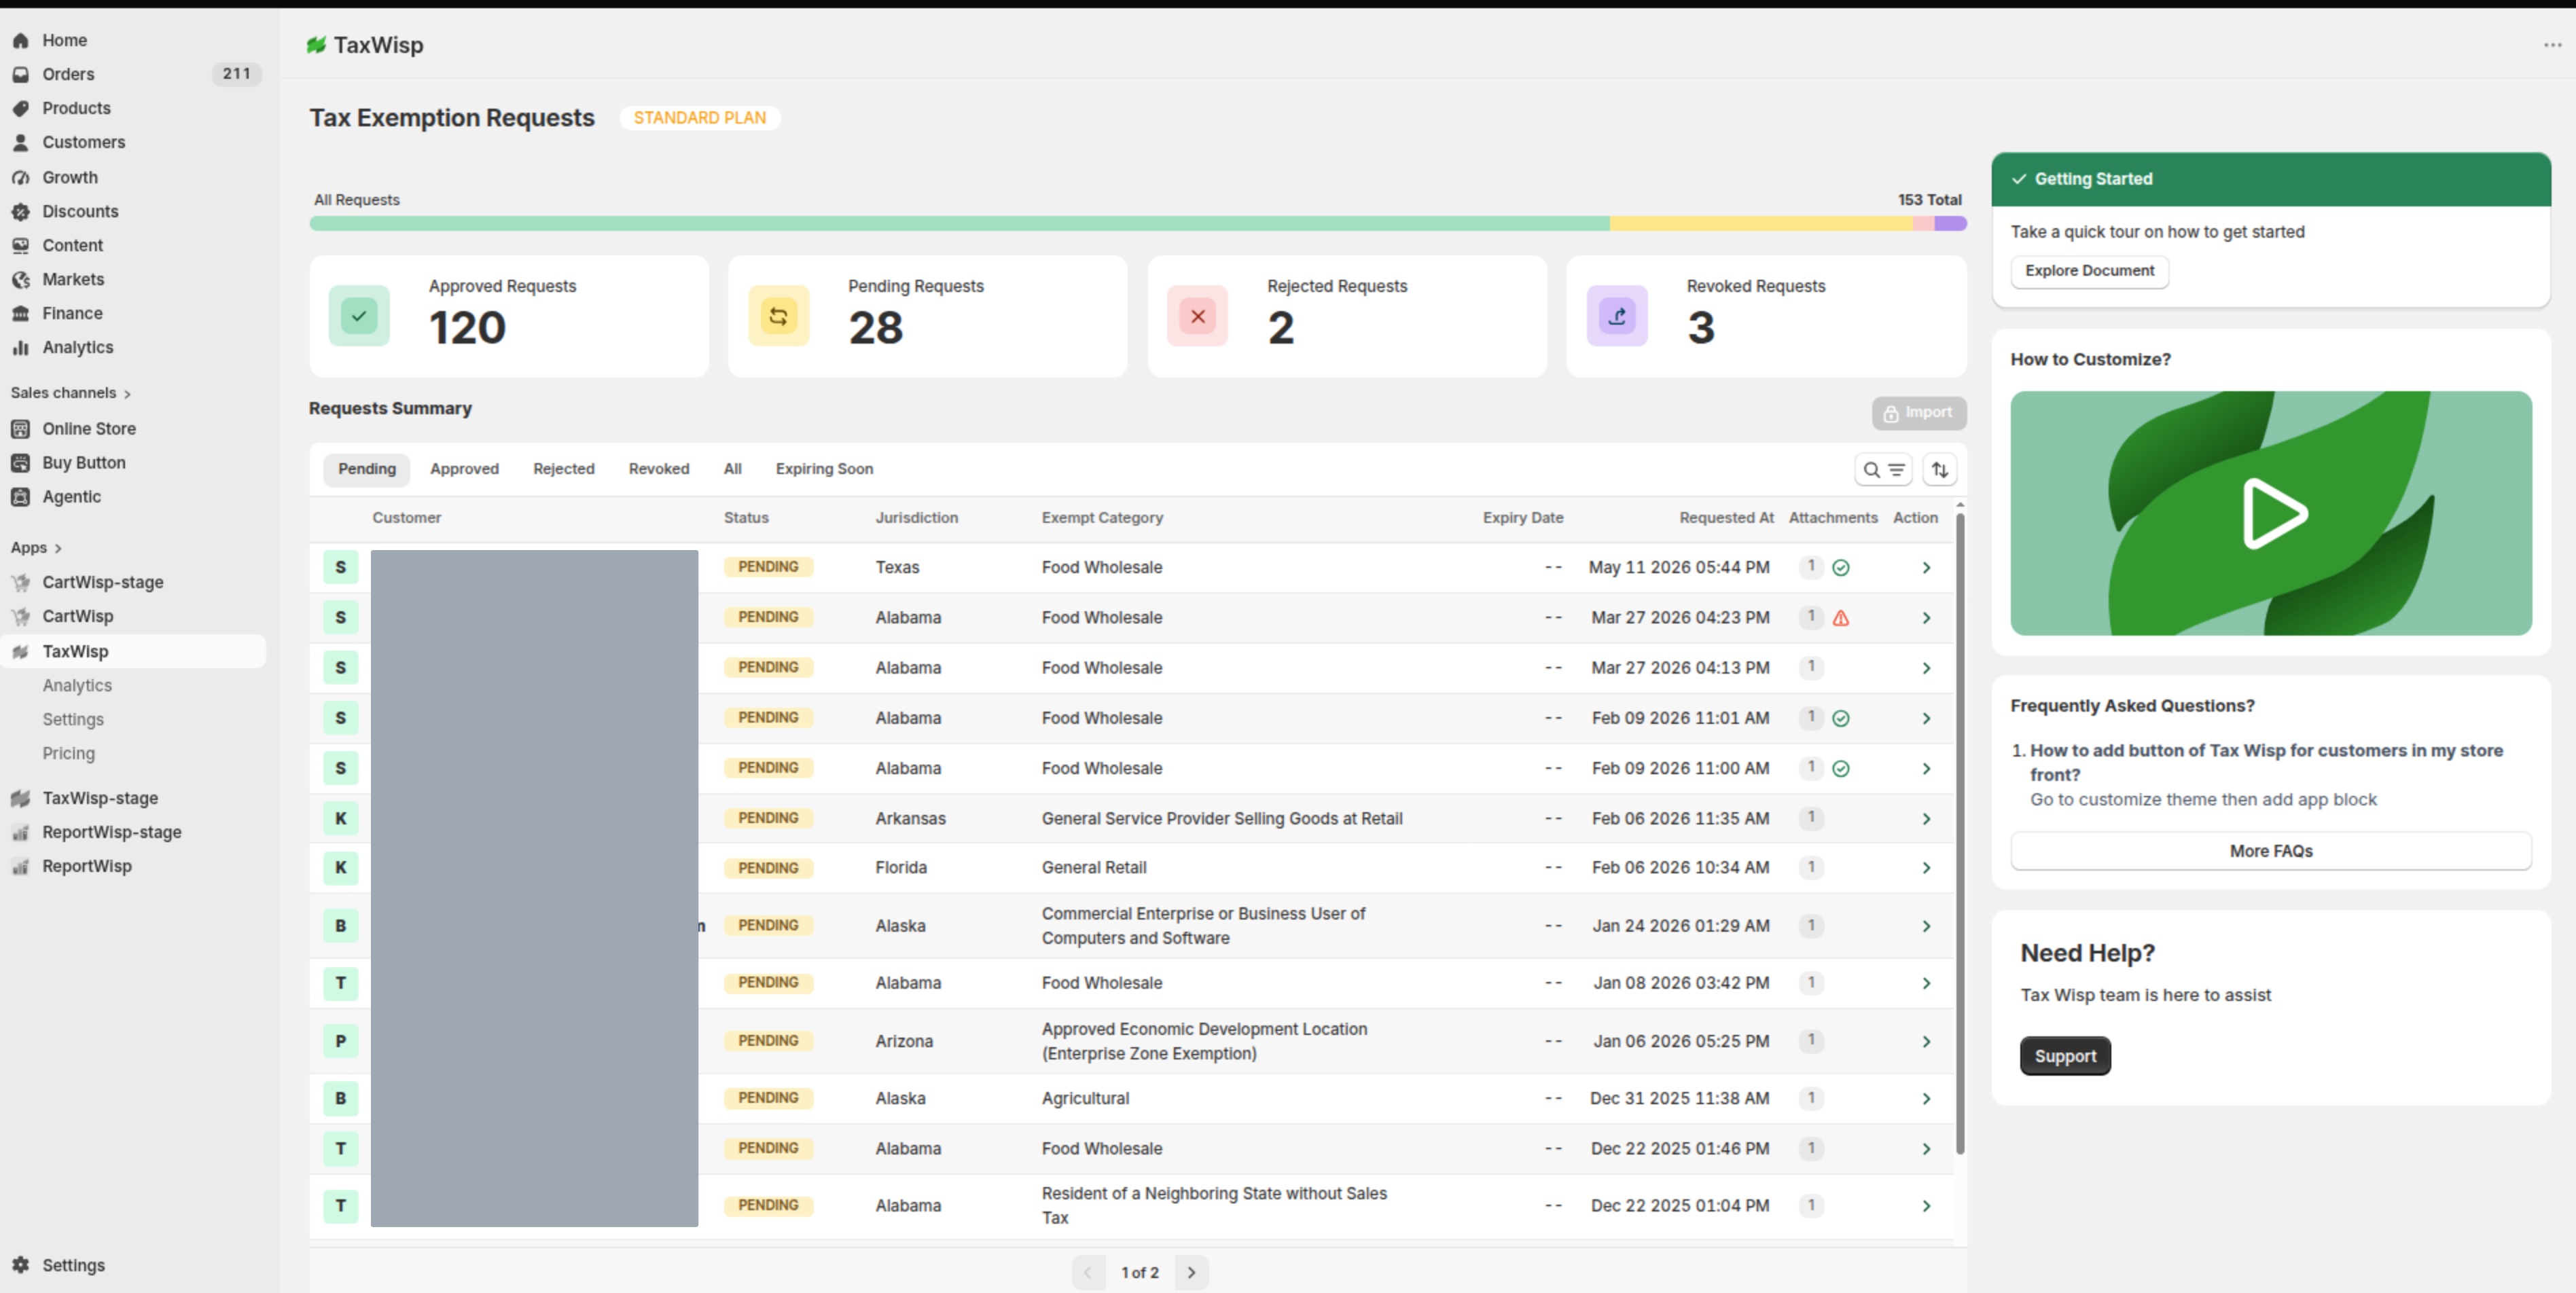Click the Pending Requests yellow icon

tap(778, 316)
